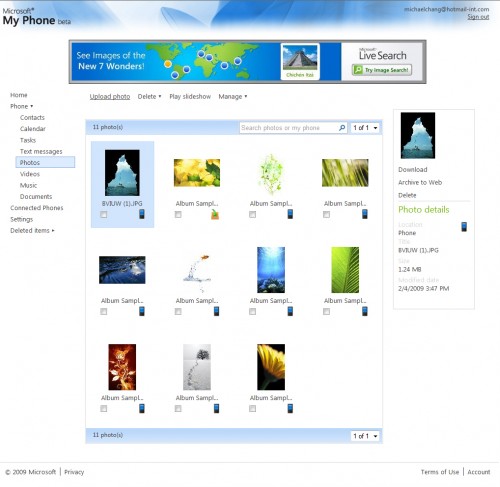This screenshot has width=500, height=487.
Task: Open bottom page selector 1 of 1
Action: pyautogui.click(x=365, y=436)
